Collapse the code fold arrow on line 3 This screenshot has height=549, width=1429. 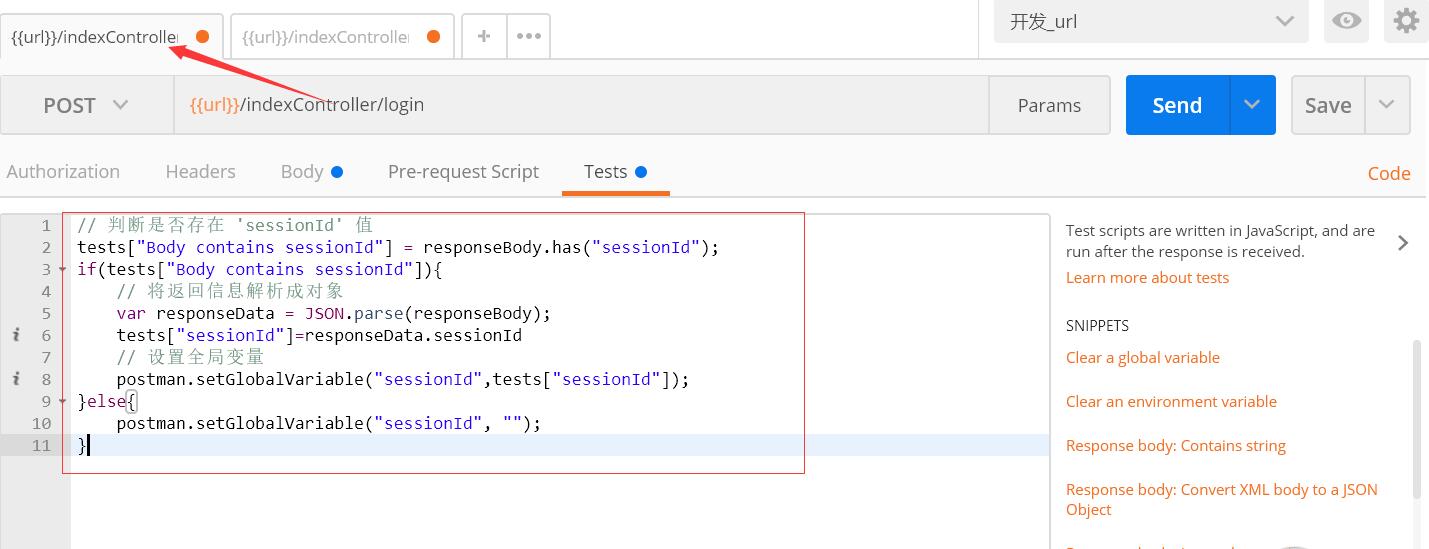point(63,270)
